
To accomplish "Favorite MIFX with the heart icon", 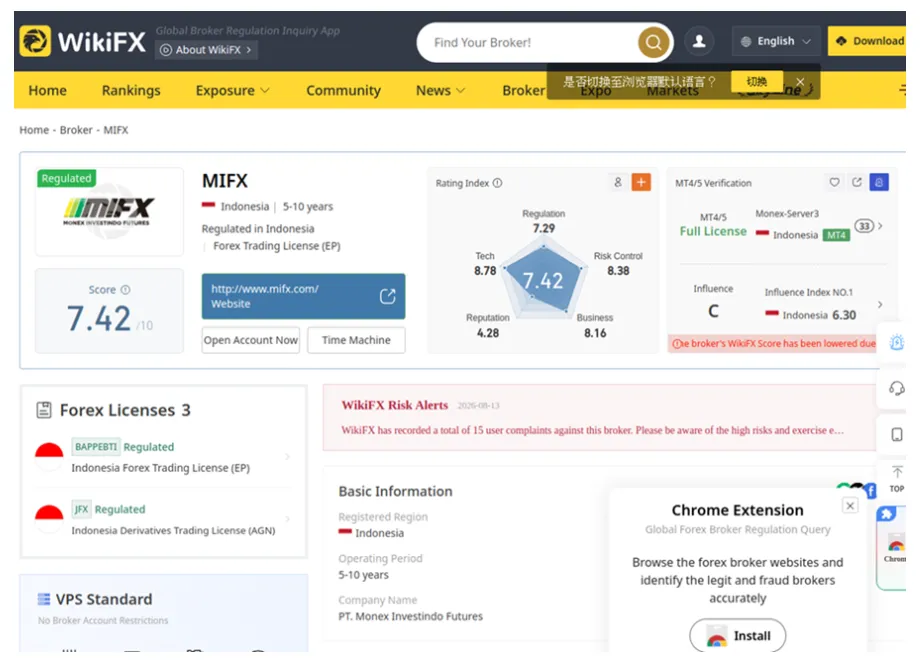I will [834, 183].
